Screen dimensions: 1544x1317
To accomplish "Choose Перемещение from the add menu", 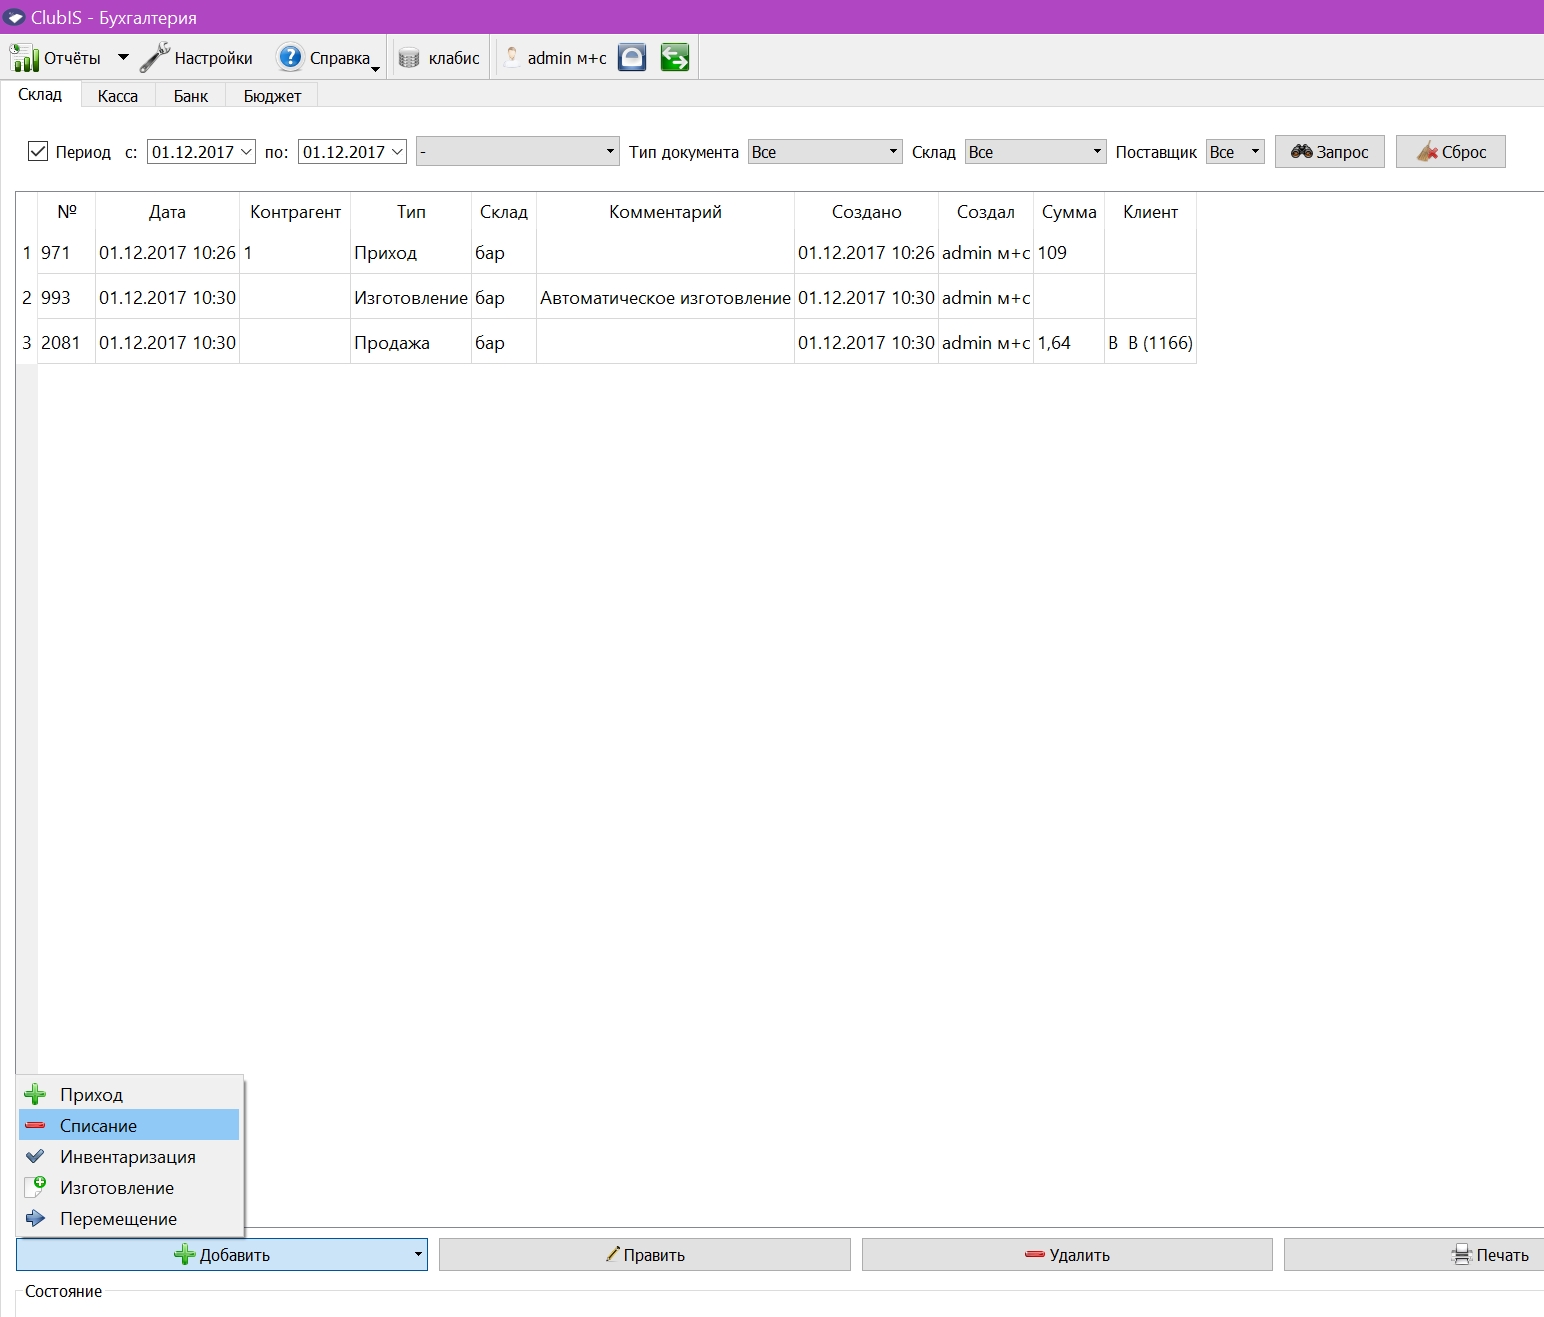I will (x=129, y=1218).
